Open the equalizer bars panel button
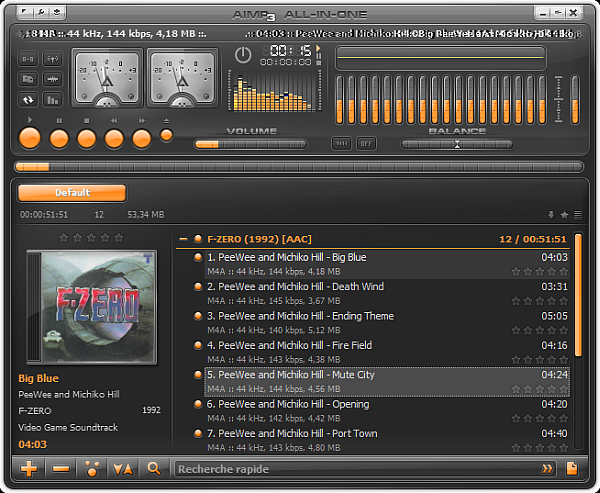600x493 pixels. (52, 100)
